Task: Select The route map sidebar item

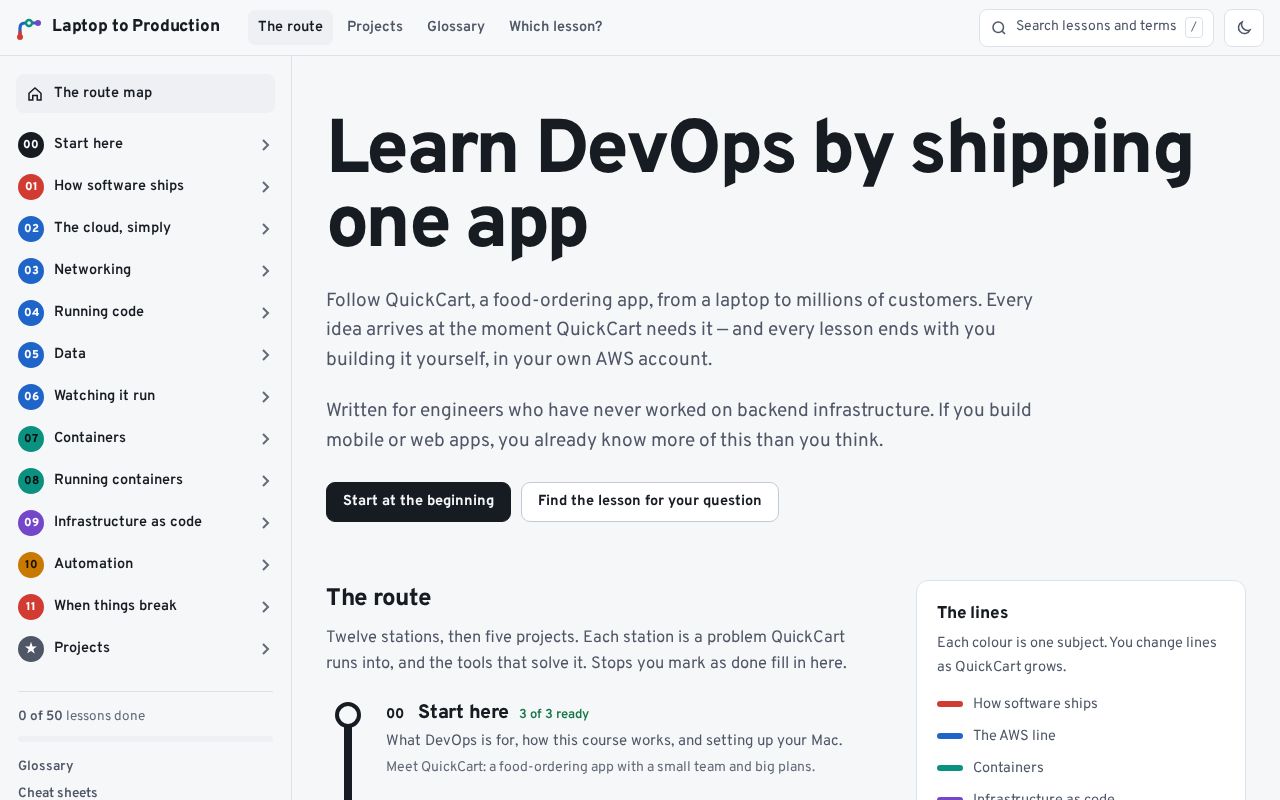Action: [145, 93]
